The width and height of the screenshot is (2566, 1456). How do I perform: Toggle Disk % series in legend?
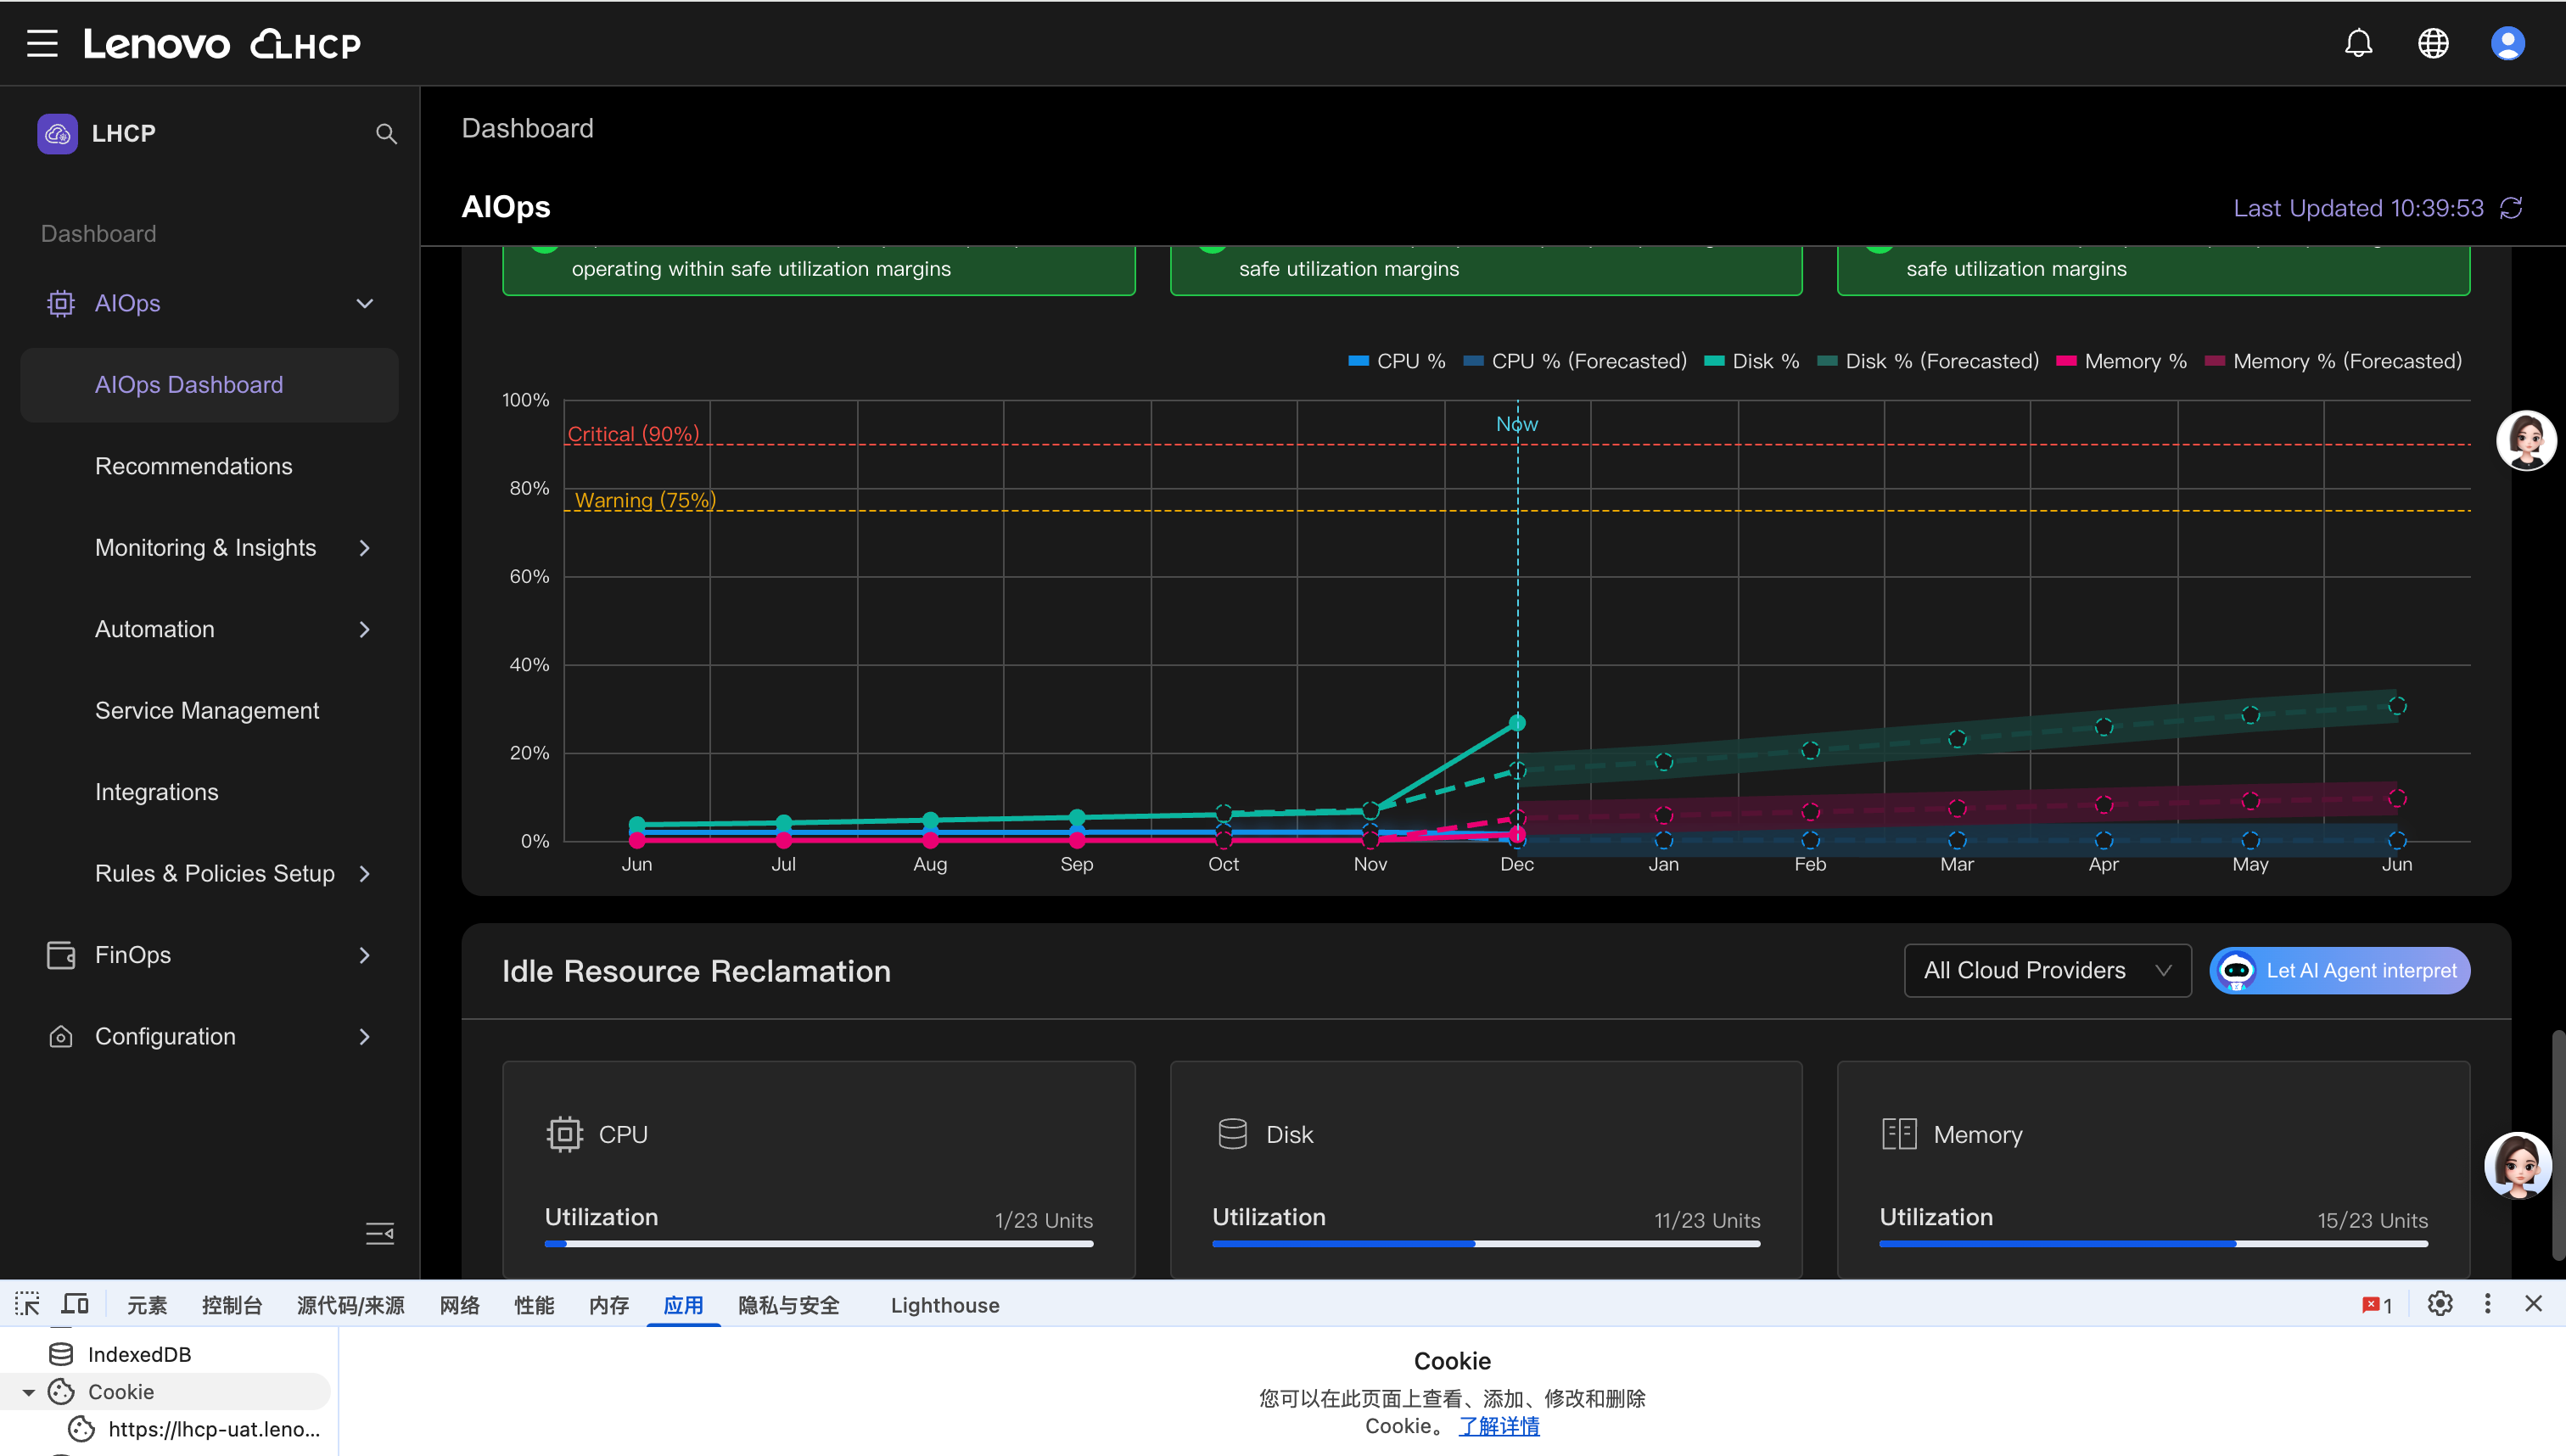(x=1752, y=361)
